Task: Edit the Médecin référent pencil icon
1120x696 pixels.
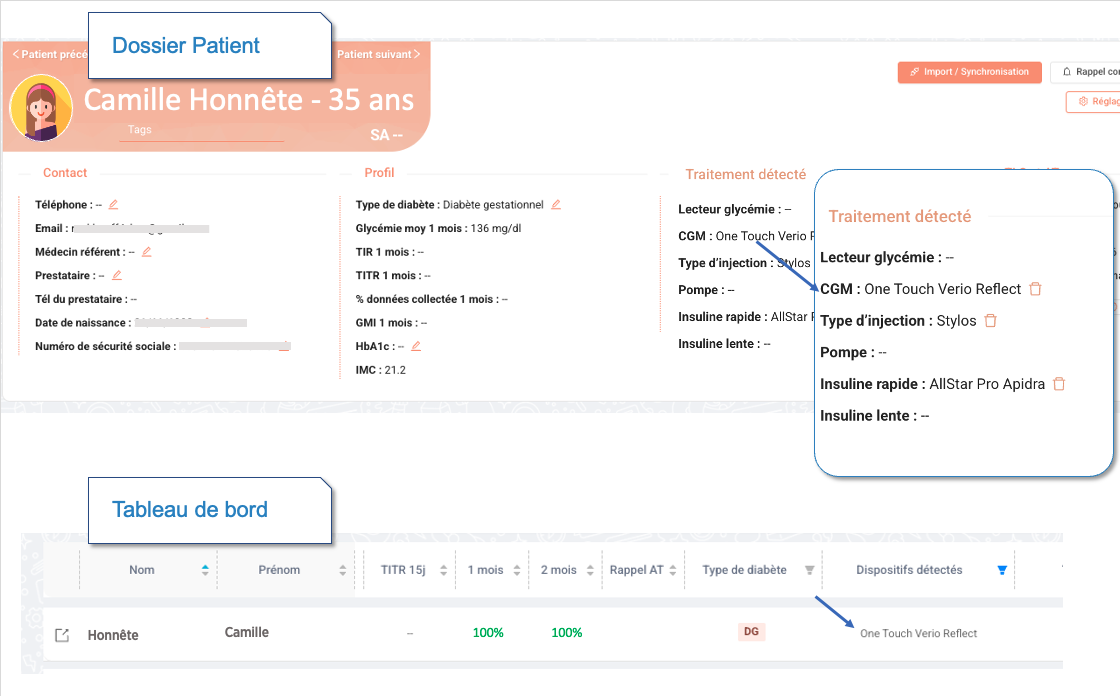Action: [x=146, y=252]
